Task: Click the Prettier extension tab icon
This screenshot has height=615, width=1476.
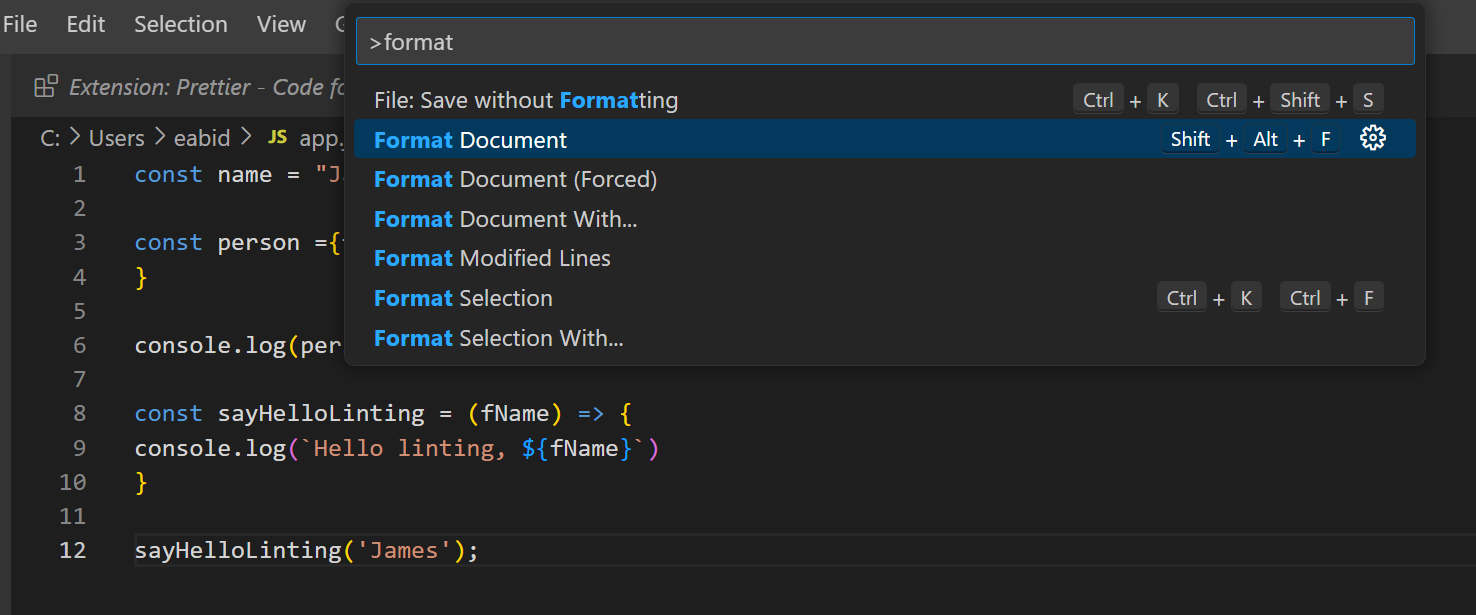Action: pyautogui.click(x=46, y=87)
